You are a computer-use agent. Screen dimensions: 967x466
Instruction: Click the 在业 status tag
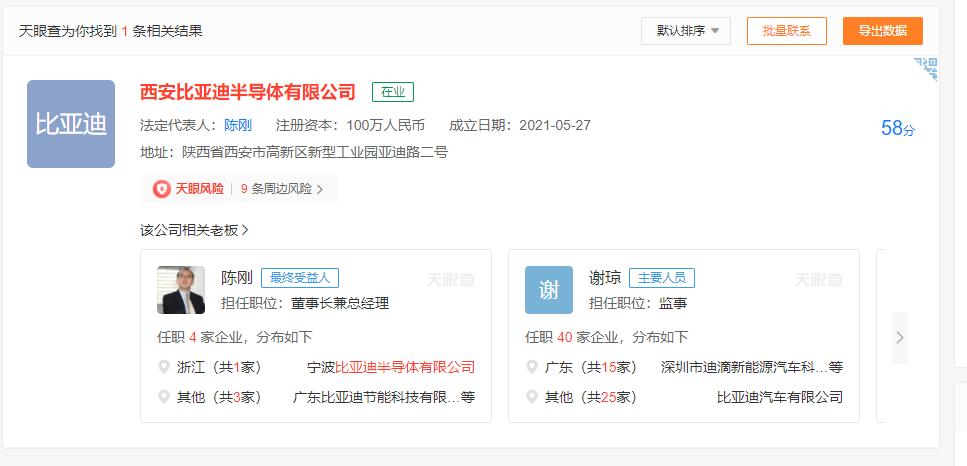point(393,92)
